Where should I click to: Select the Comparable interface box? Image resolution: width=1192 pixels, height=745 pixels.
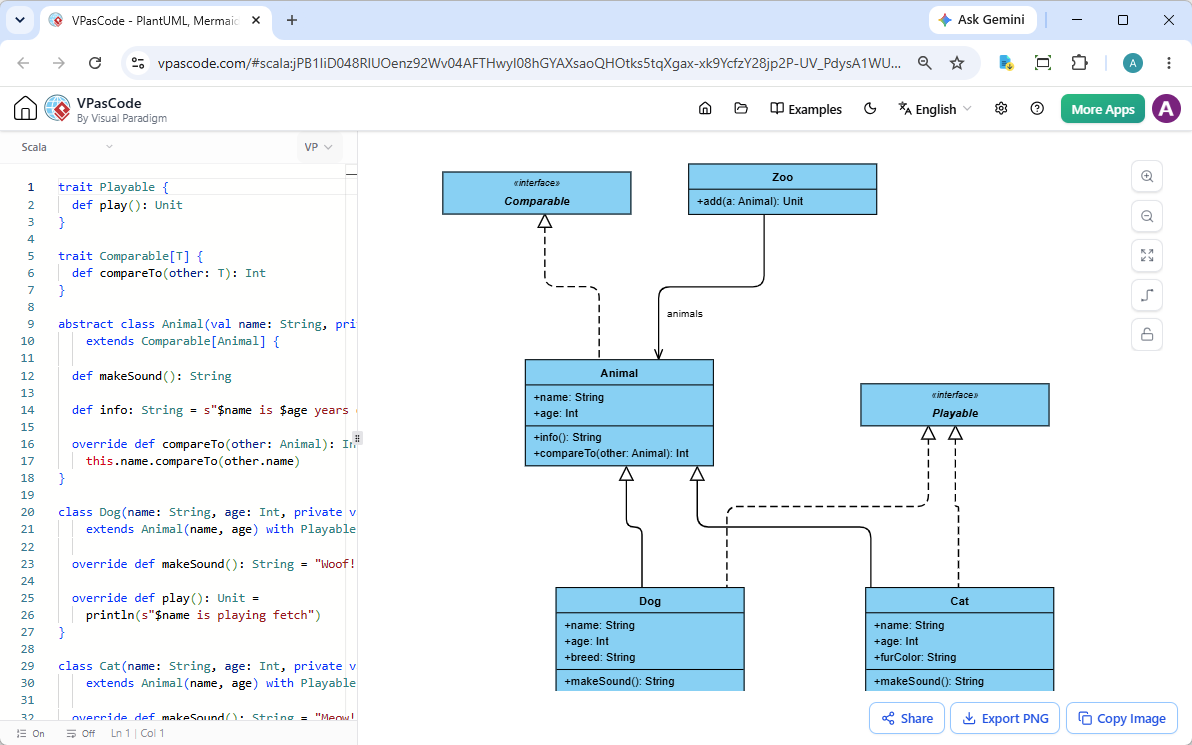[537, 193]
